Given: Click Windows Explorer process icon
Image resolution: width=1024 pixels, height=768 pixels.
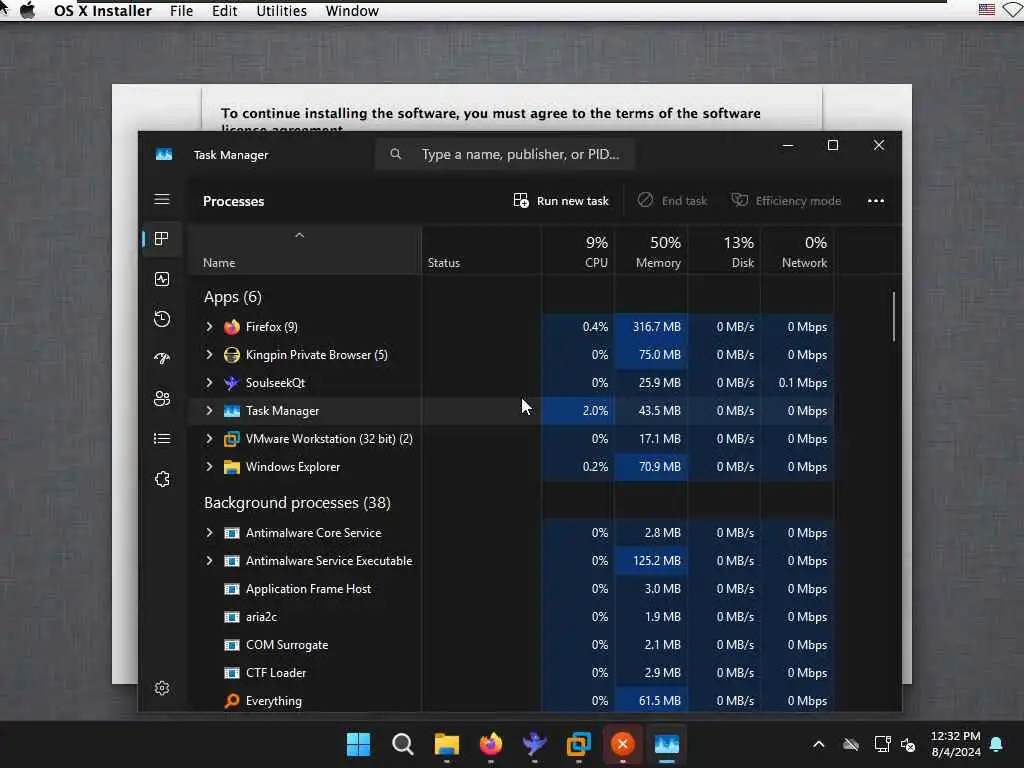Looking at the screenshot, I should tap(232, 467).
